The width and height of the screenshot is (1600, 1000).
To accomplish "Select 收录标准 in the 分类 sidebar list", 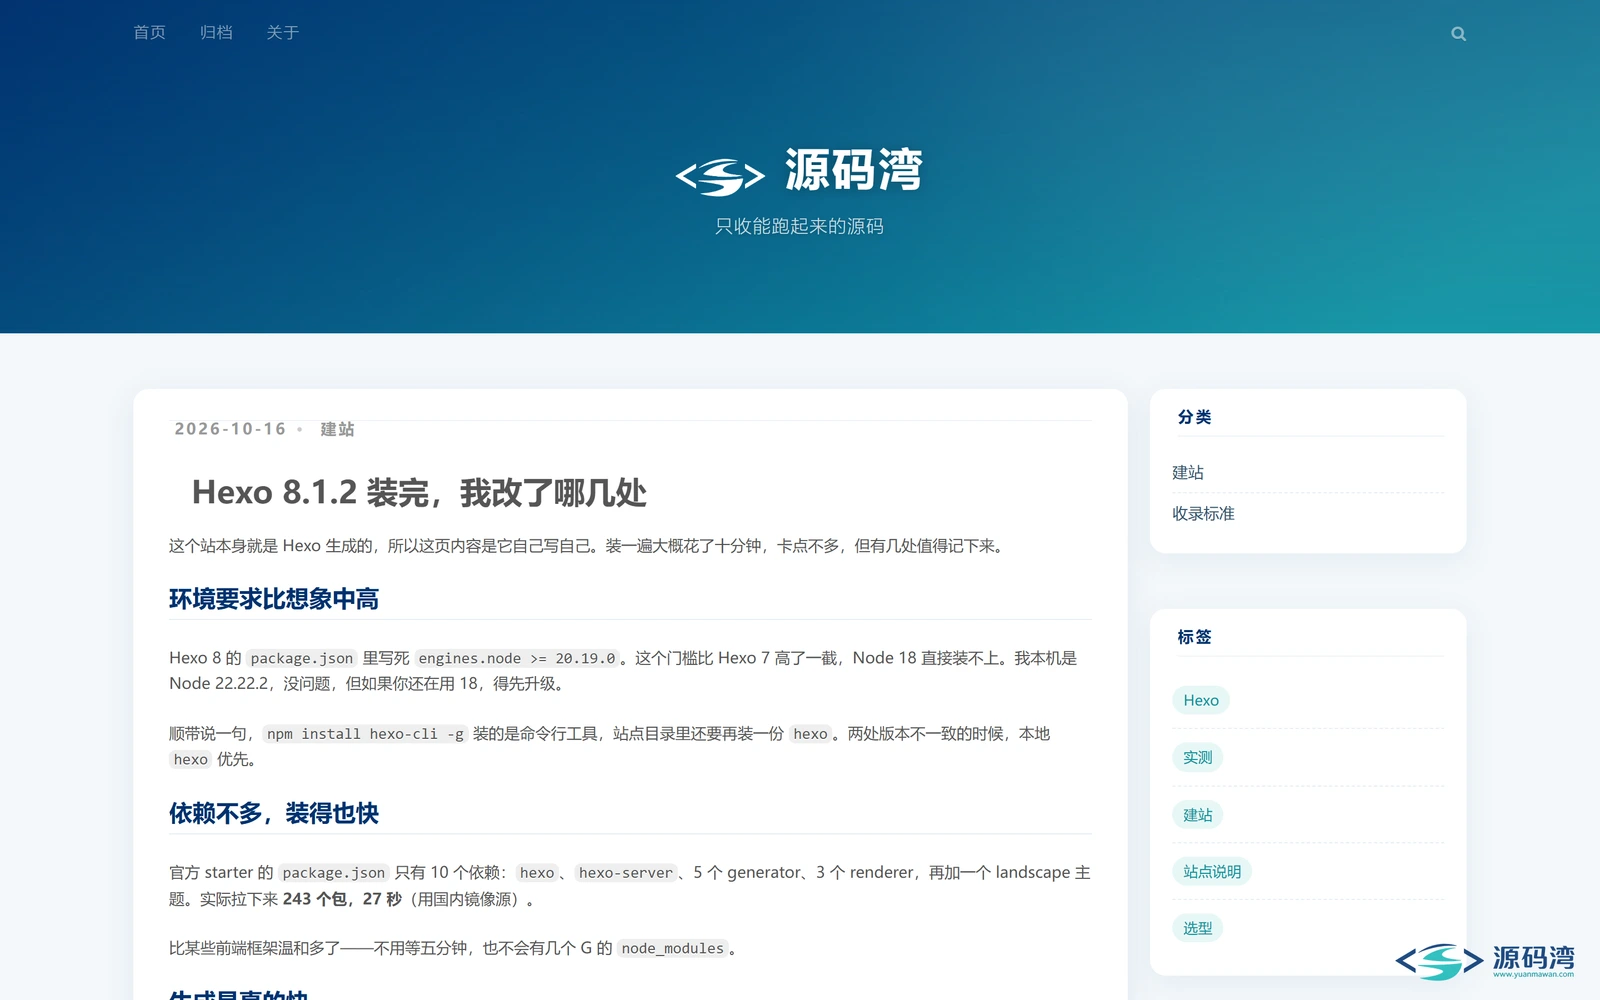I will click(x=1203, y=513).
